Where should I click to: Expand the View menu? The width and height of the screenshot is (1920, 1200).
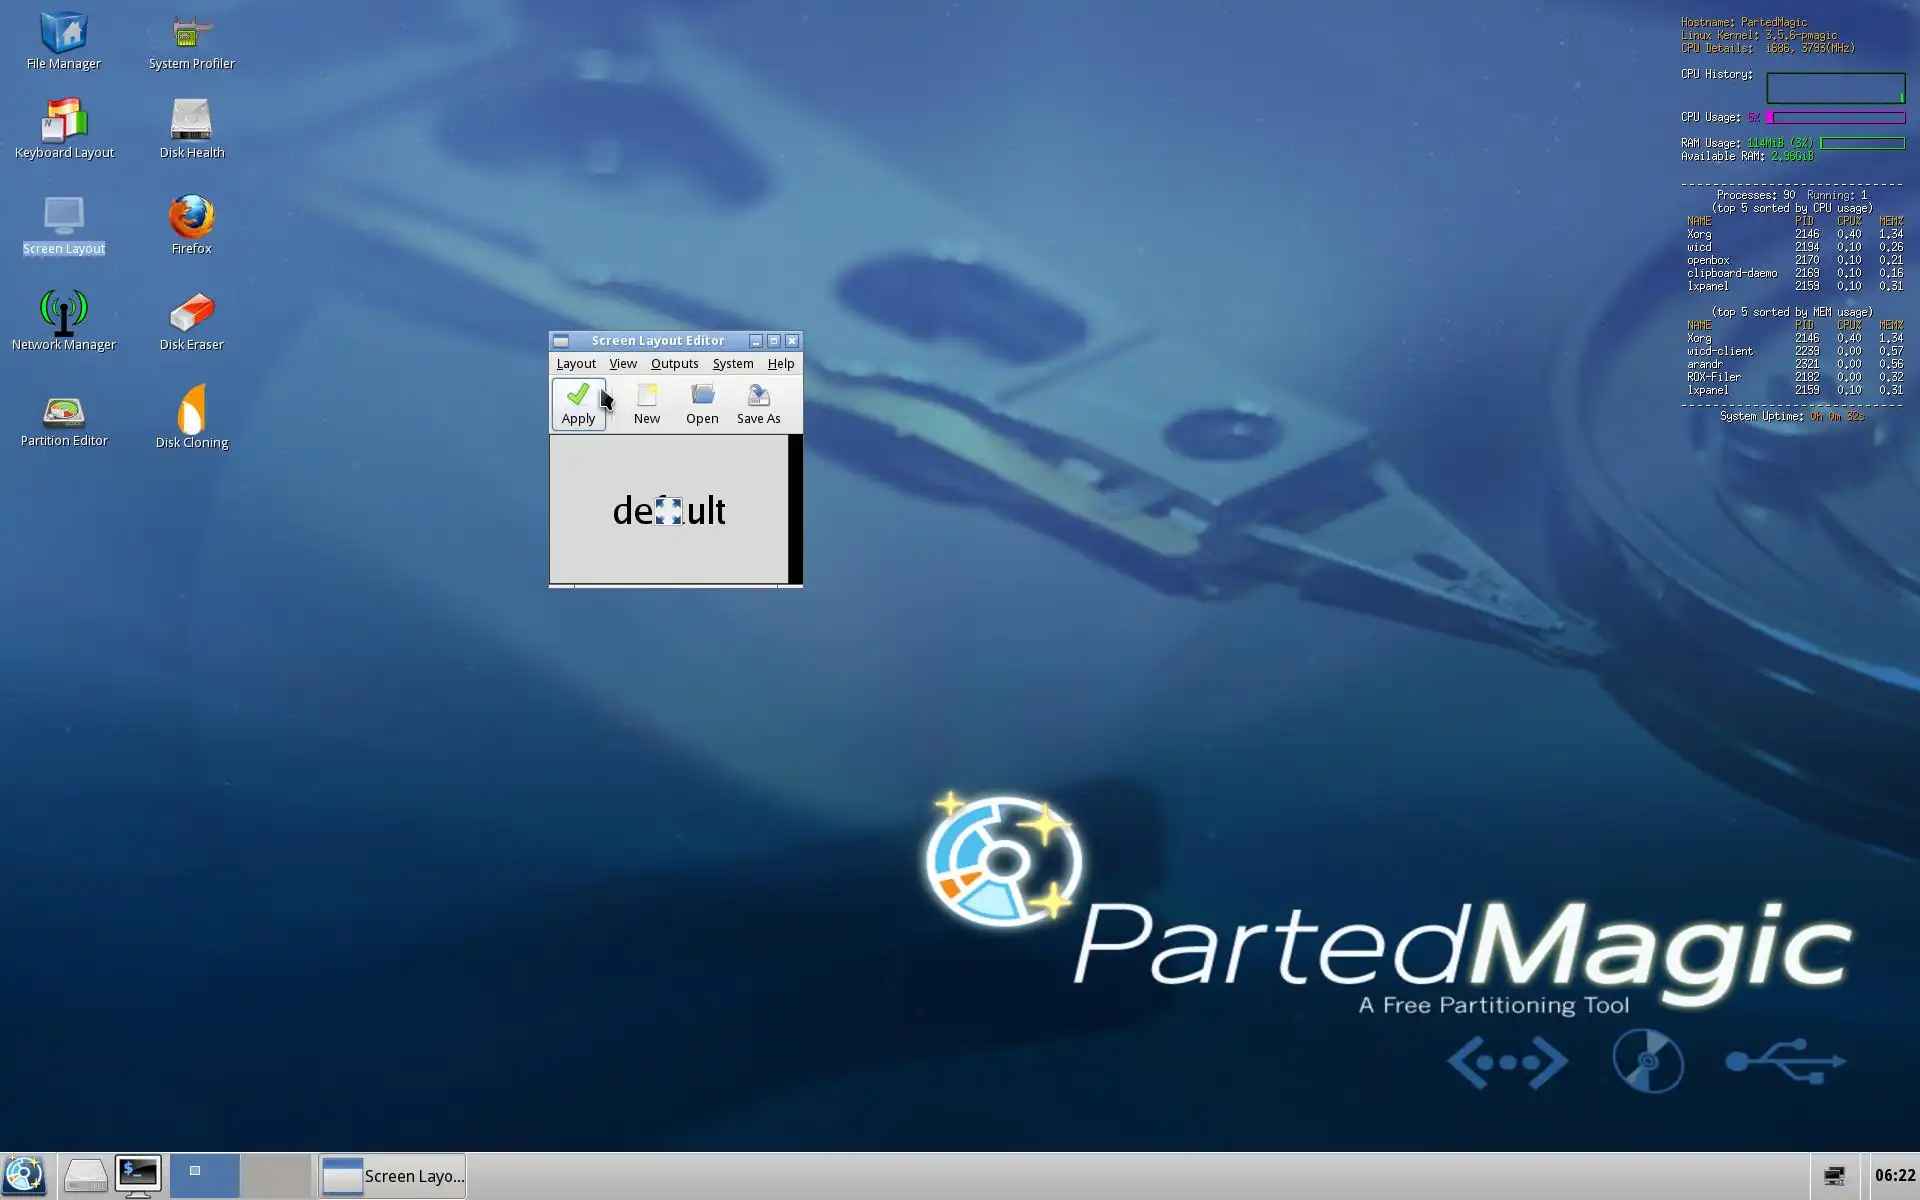[x=623, y=364]
